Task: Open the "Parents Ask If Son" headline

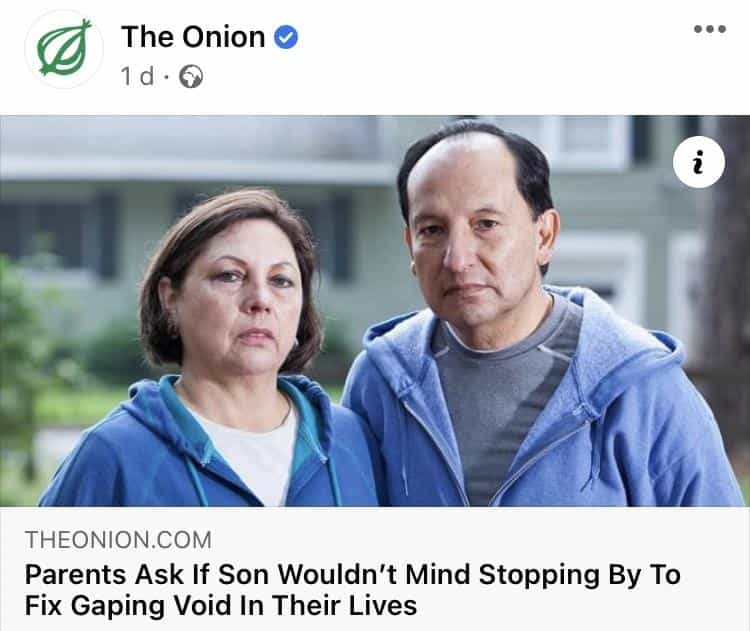Action: (x=352, y=575)
